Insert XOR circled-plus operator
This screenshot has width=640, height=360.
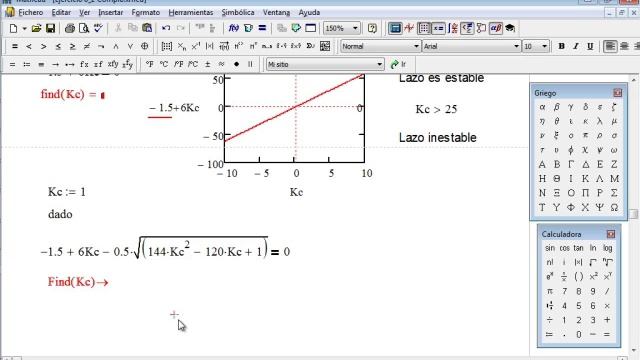coord(144,46)
